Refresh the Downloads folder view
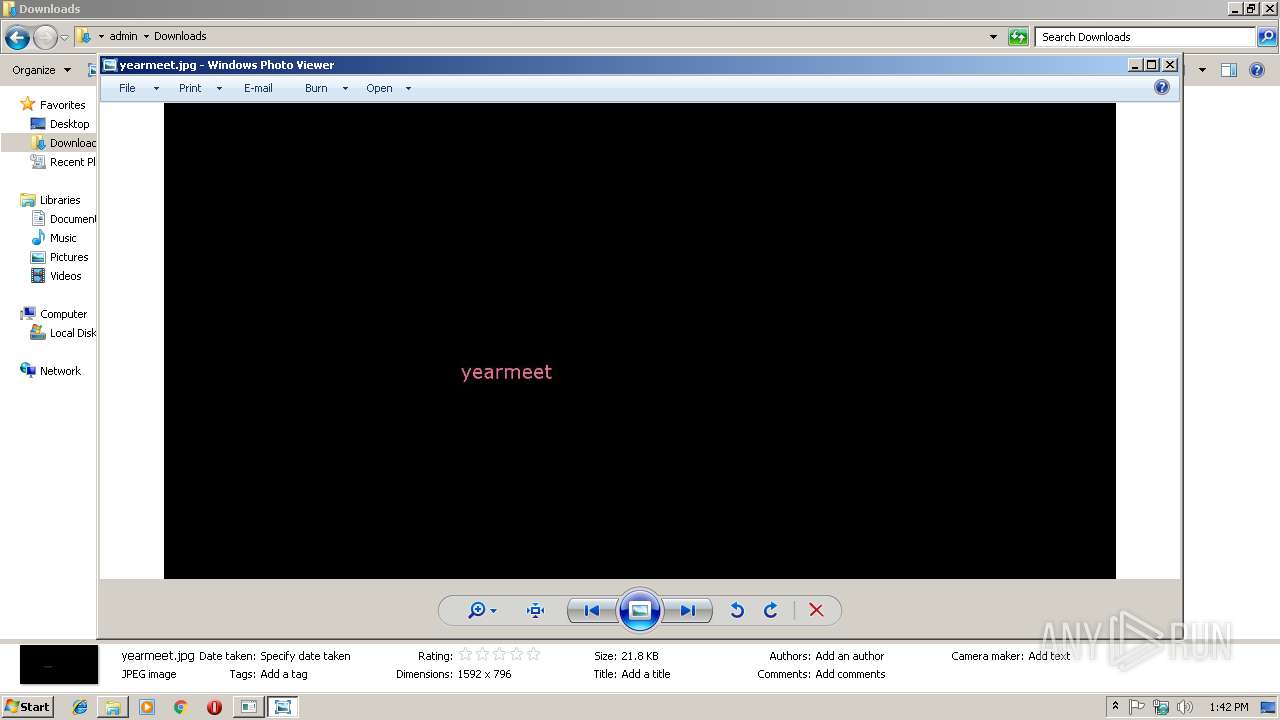 1018,37
